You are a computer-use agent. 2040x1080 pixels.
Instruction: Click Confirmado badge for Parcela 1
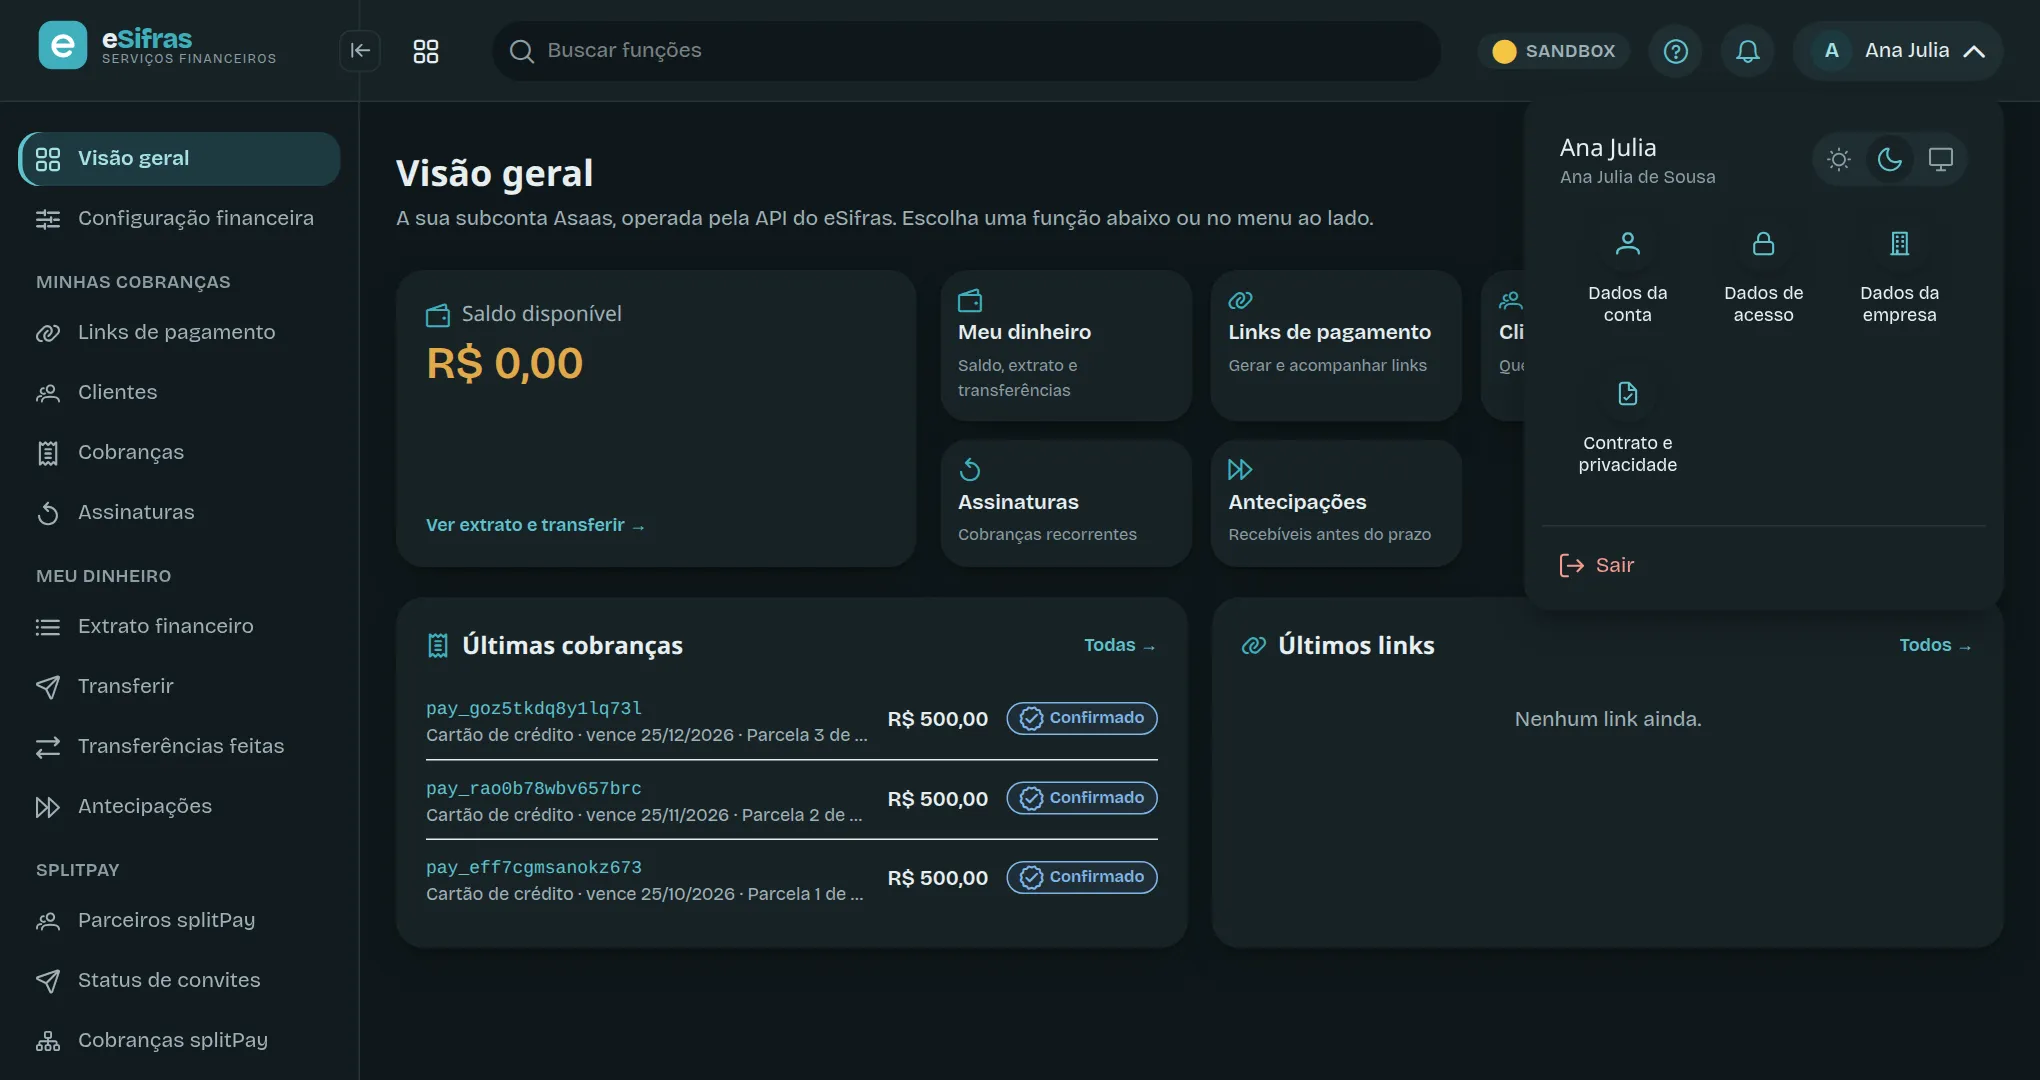[x=1082, y=877]
